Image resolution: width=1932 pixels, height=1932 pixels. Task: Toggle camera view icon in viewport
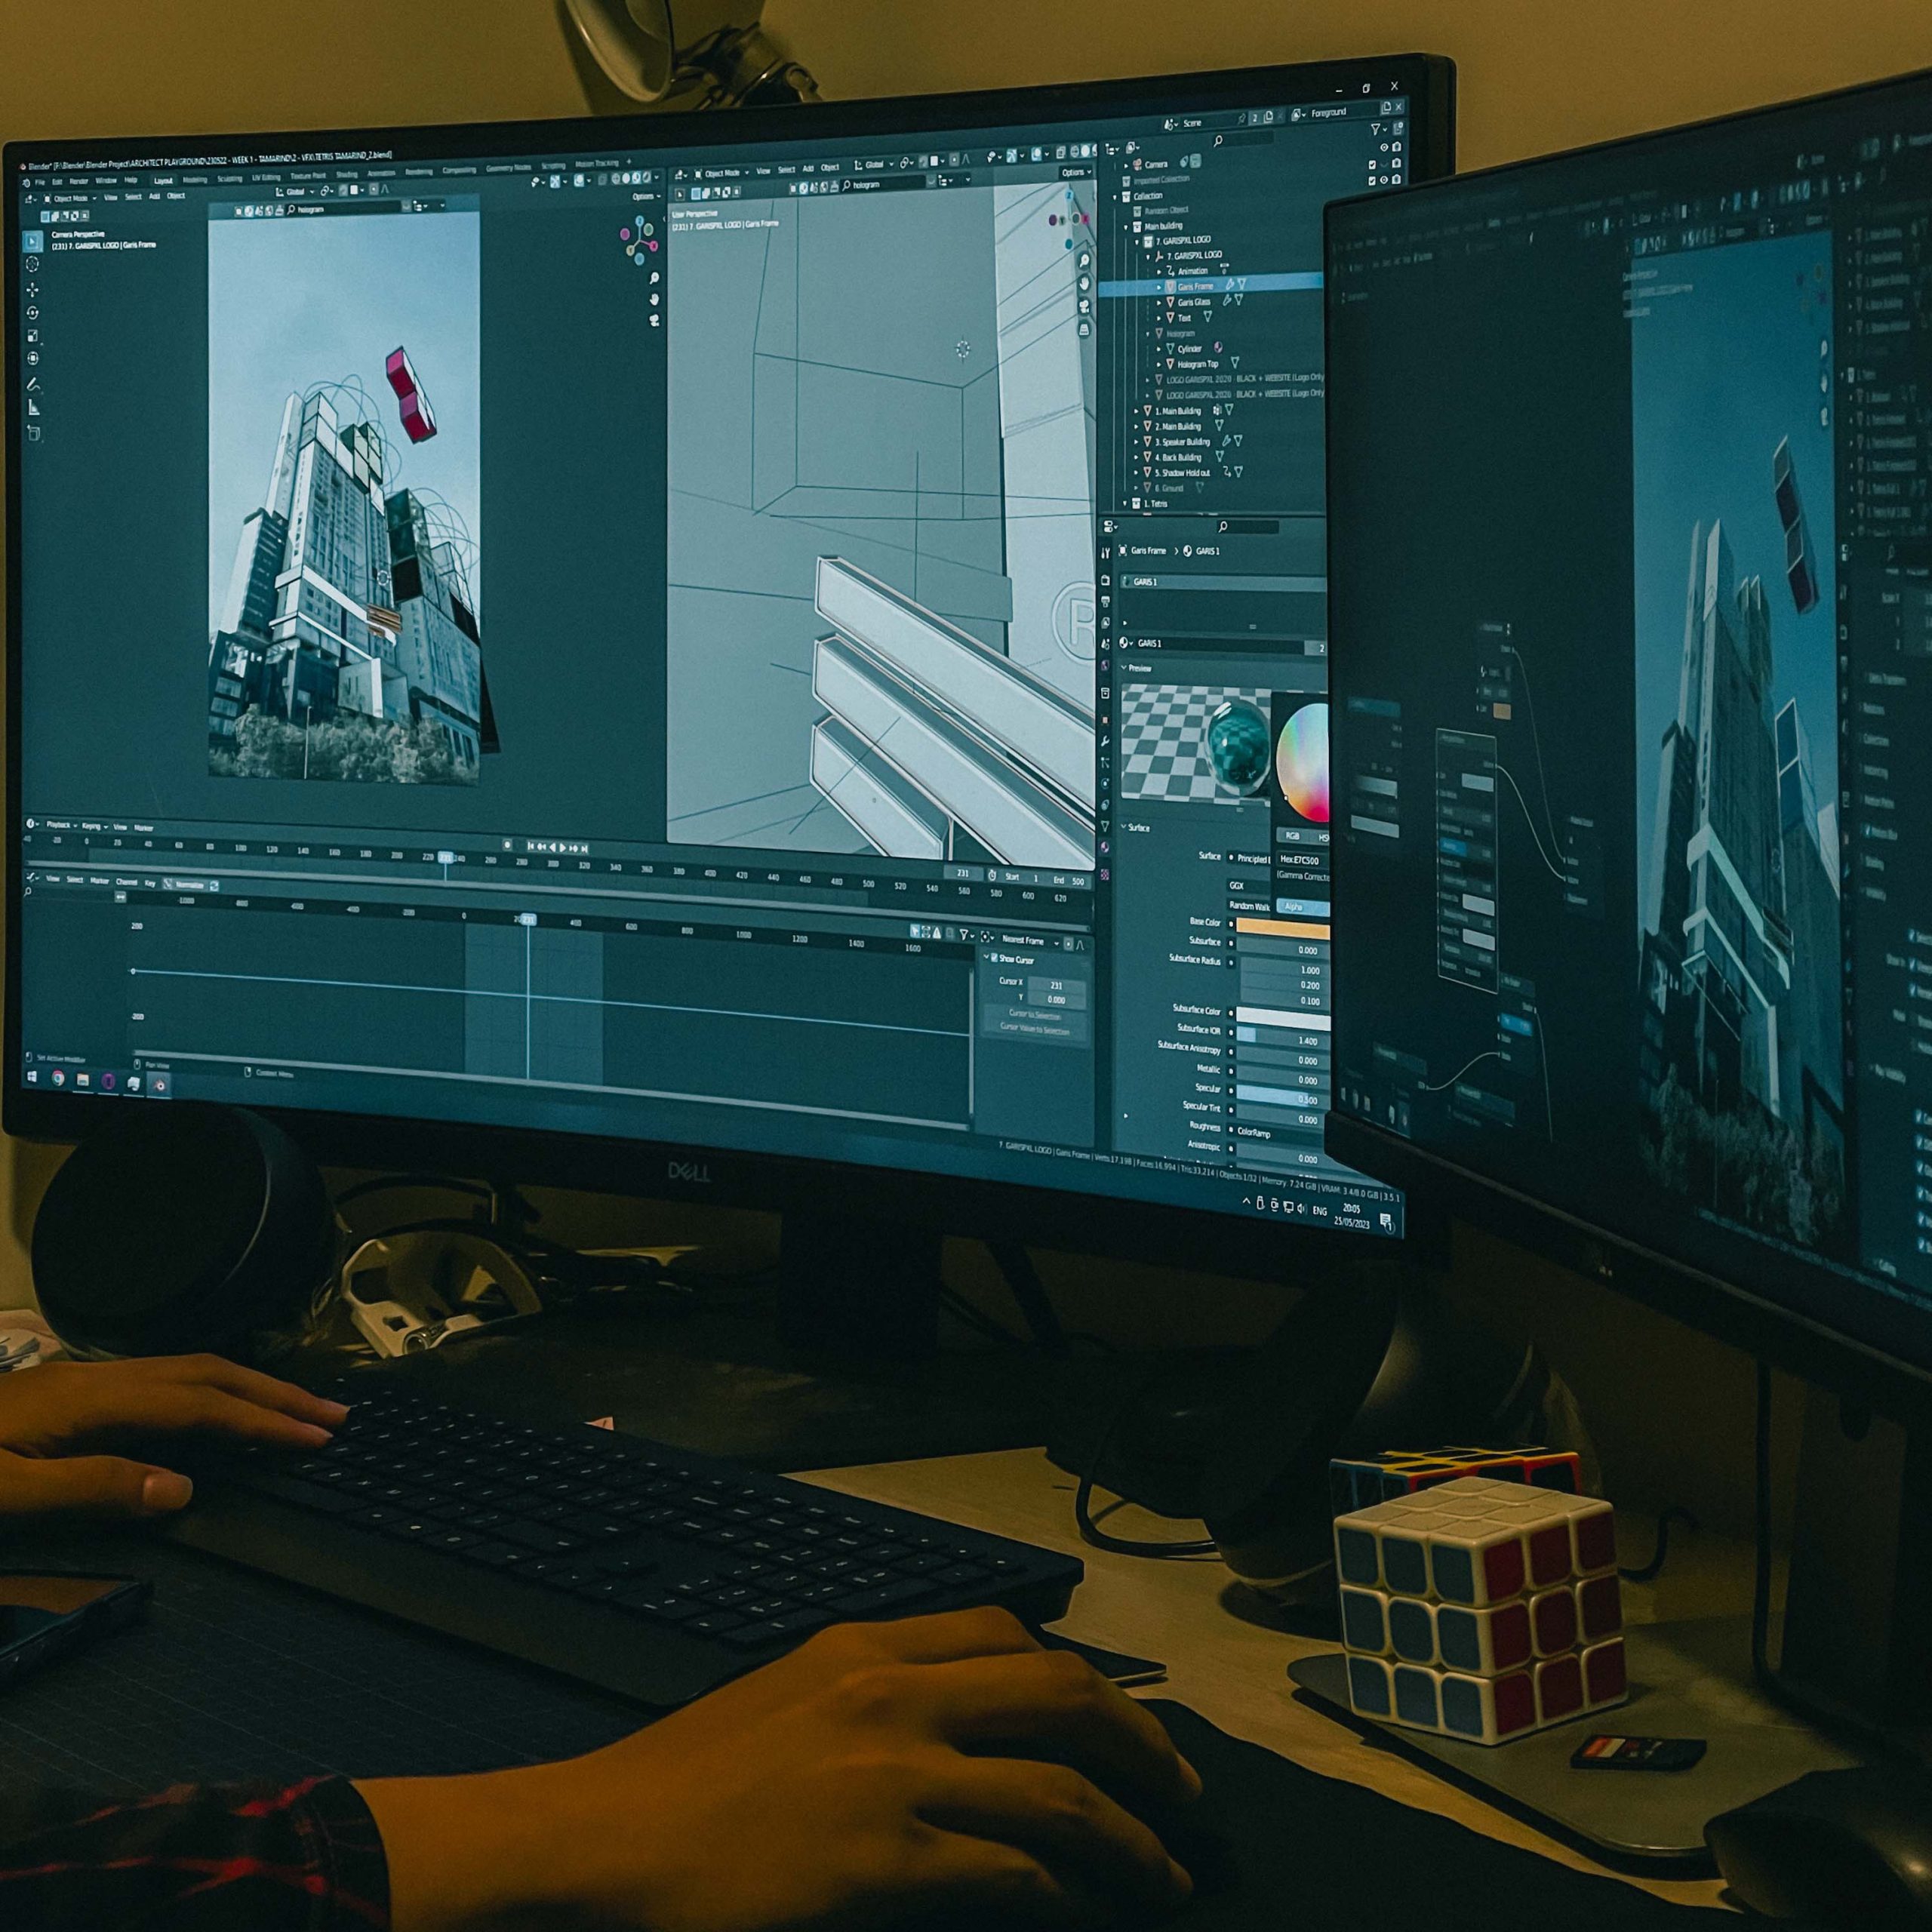point(654,321)
